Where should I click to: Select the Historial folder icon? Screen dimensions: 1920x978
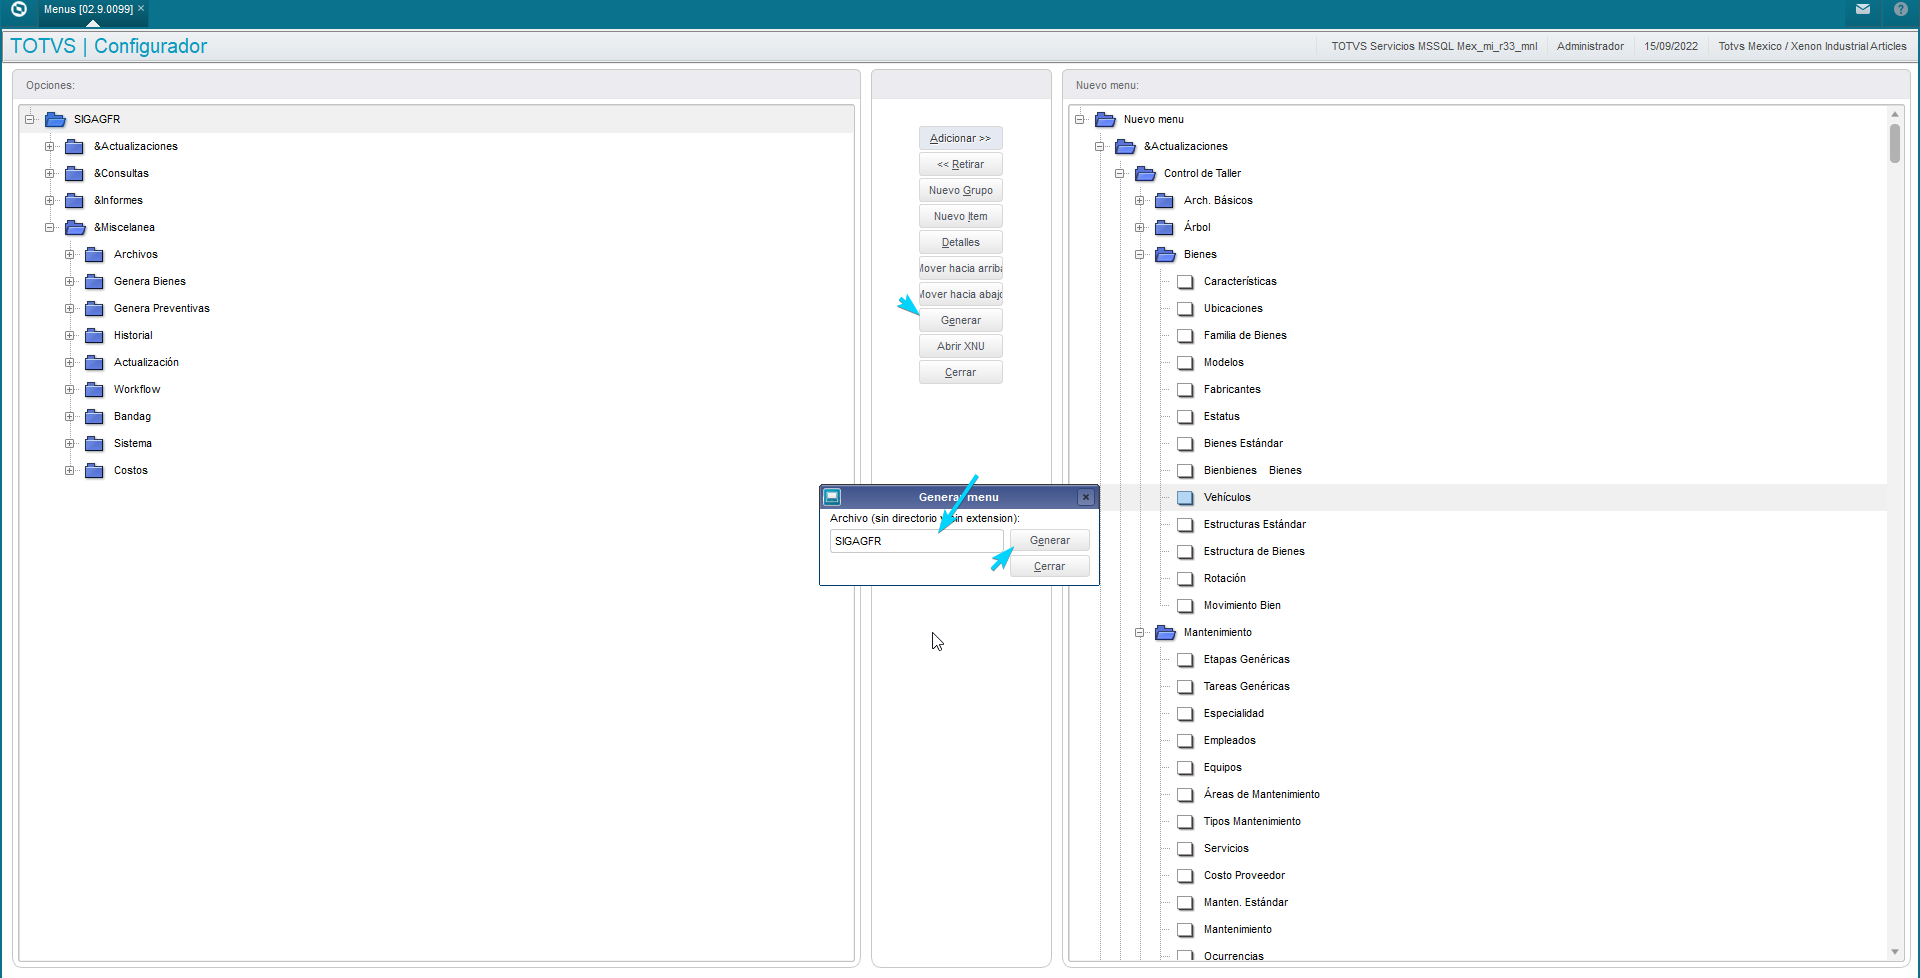tap(94, 335)
